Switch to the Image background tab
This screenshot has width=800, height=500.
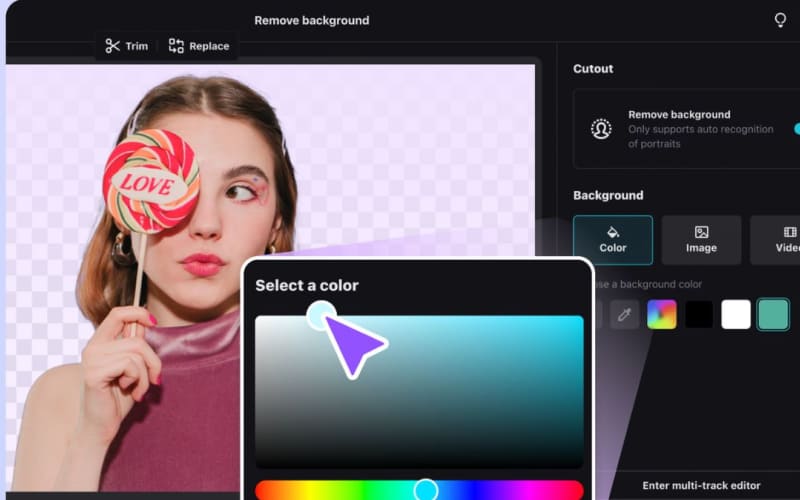701,240
